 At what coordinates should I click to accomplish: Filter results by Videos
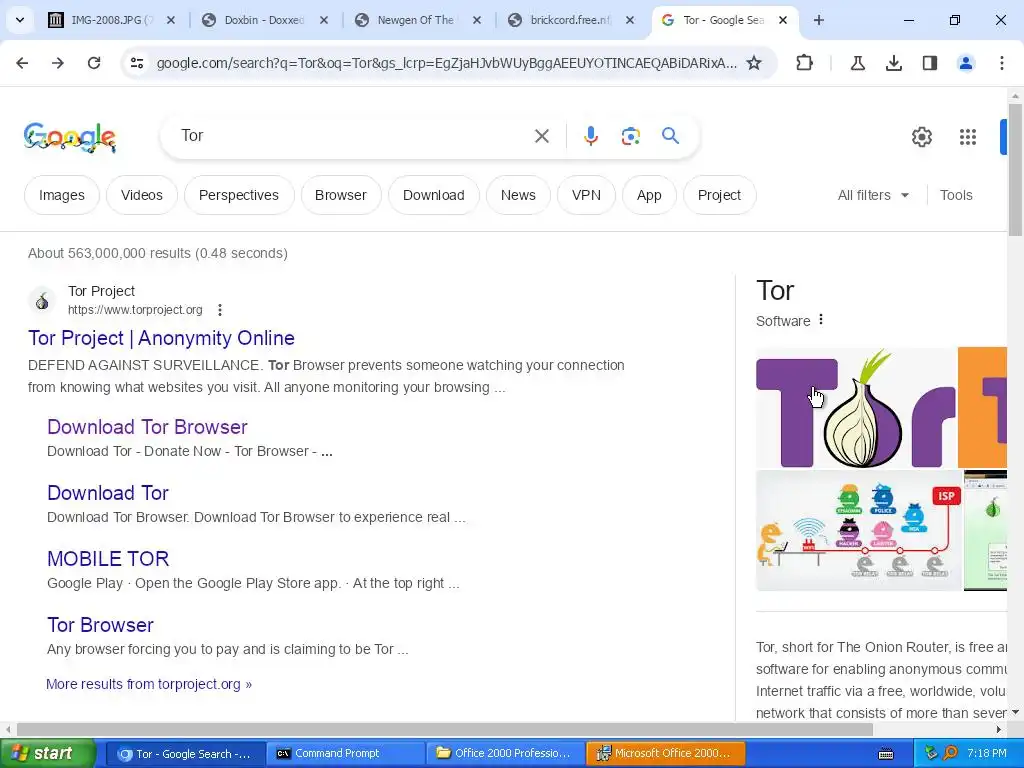[x=142, y=195]
